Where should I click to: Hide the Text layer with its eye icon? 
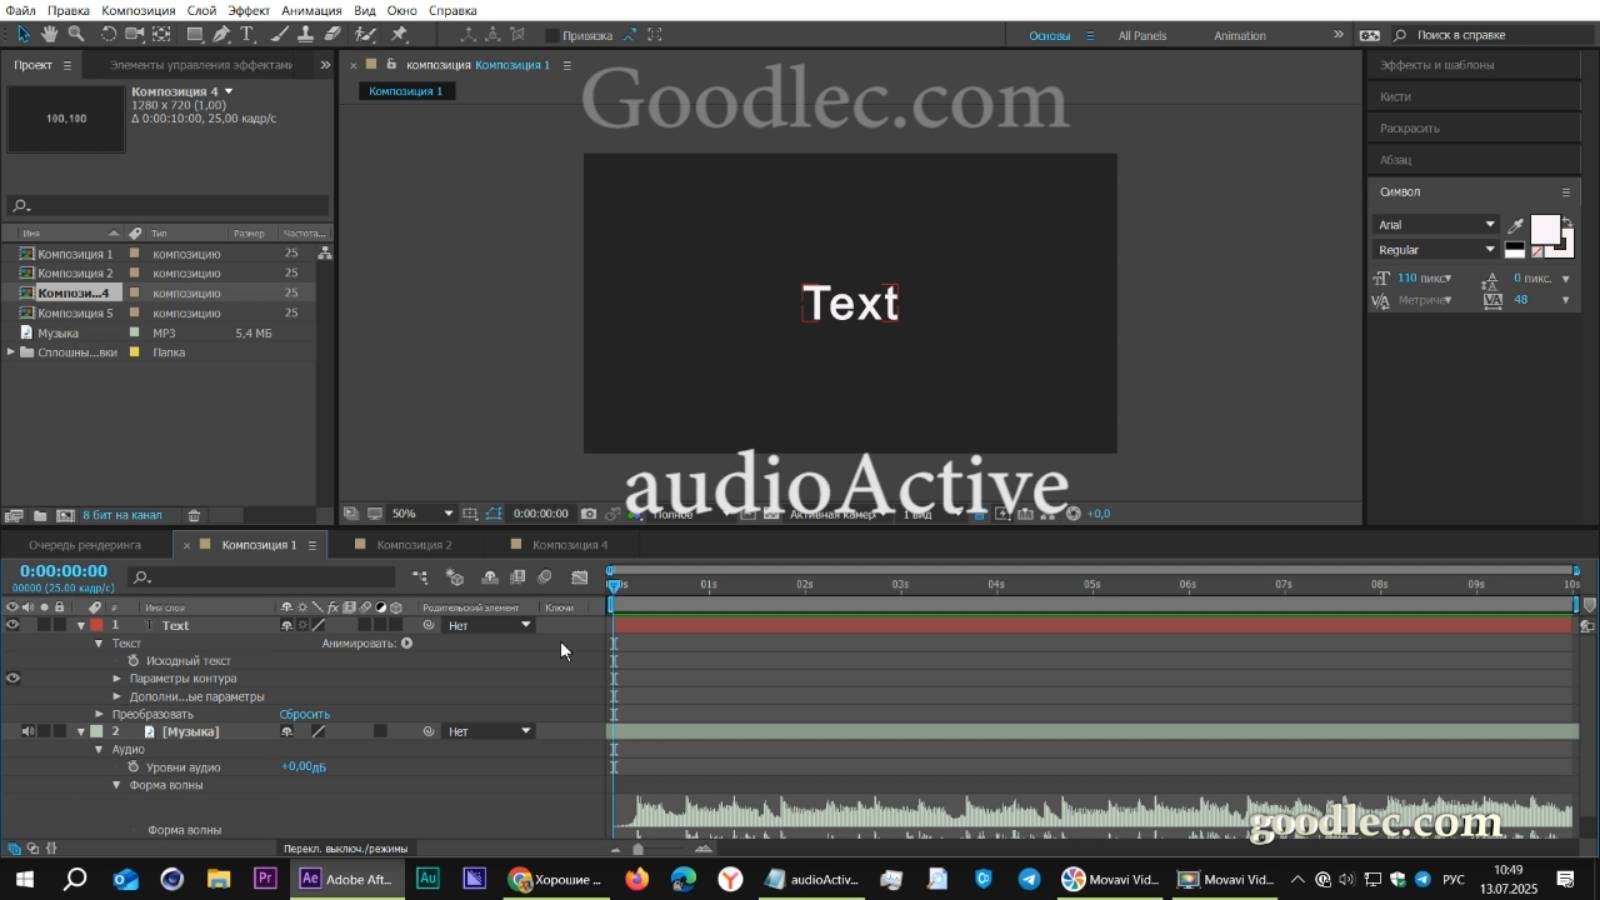pyautogui.click(x=13, y=624)
